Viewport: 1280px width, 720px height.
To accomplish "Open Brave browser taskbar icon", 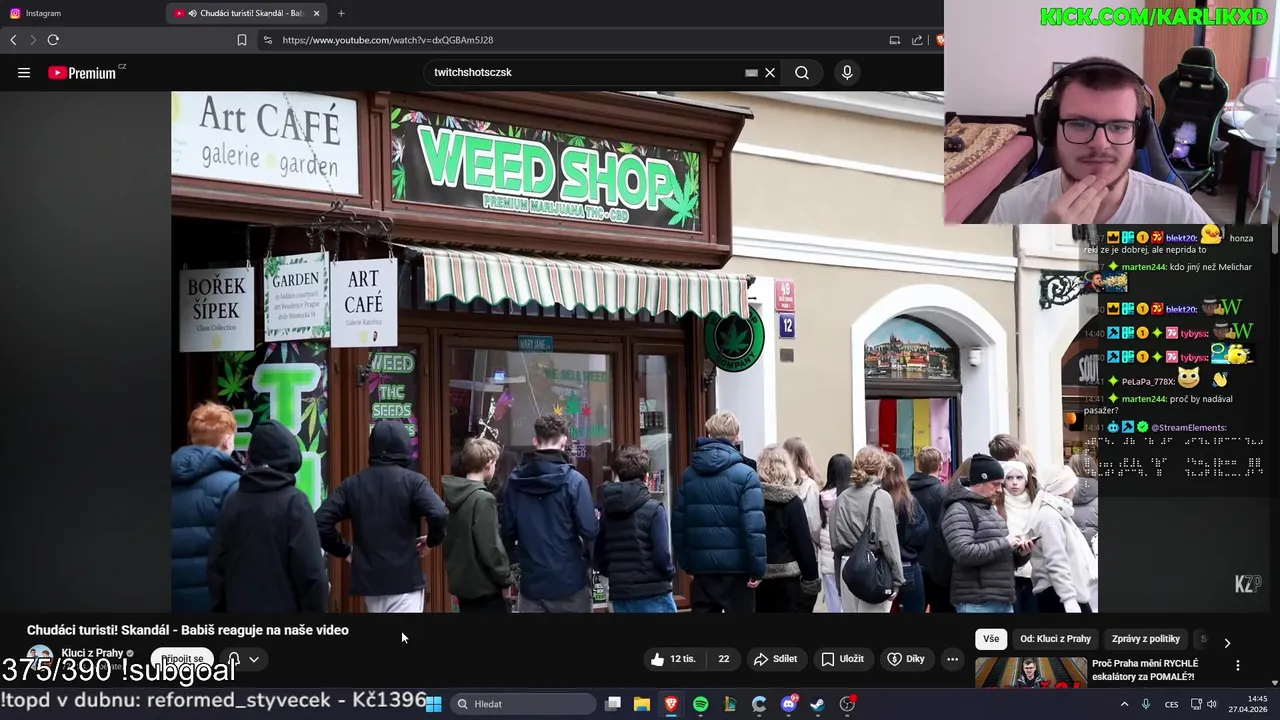I will point(671,704).
